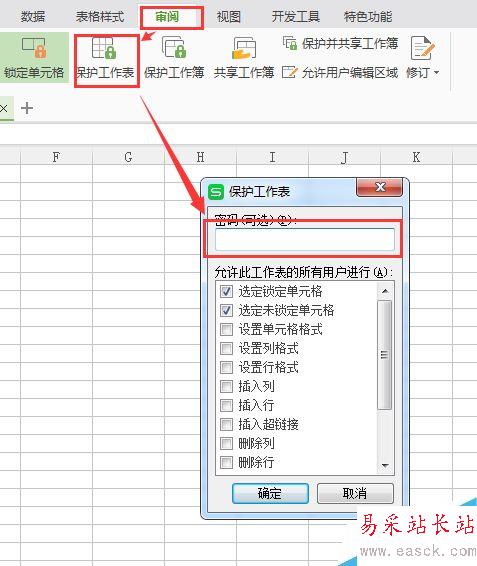The height and width of the screenshot is (566, 477).
Task: Cancel dialog with the 取消 button
Action: (355, 493)
